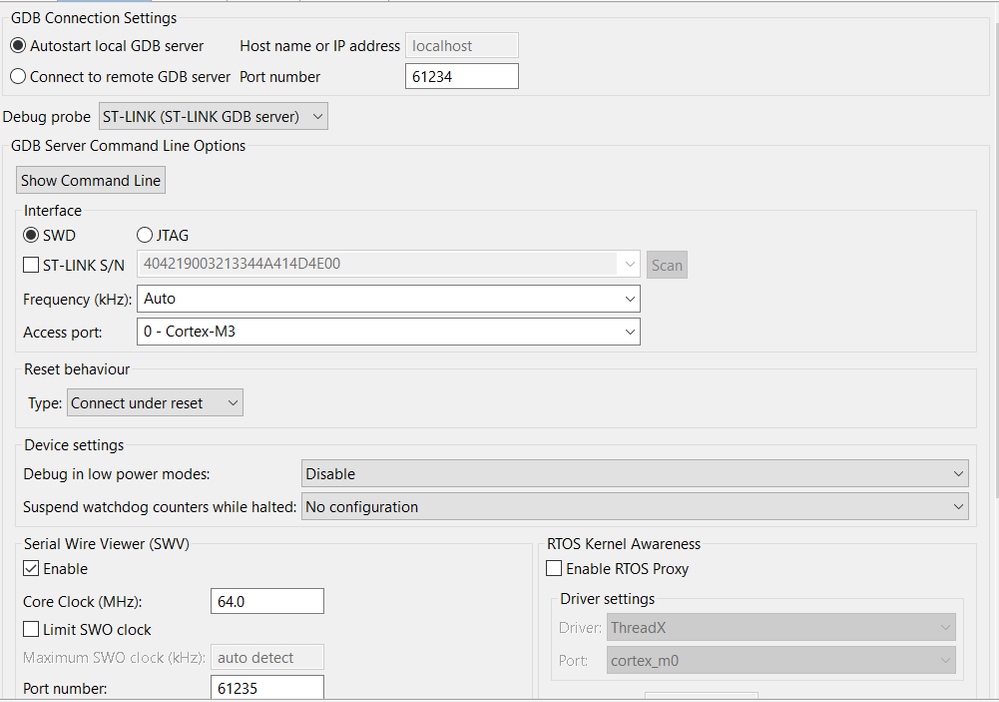Select SWD interface option
The width and height of the screenshot is (999, 702).
[32, 236]
